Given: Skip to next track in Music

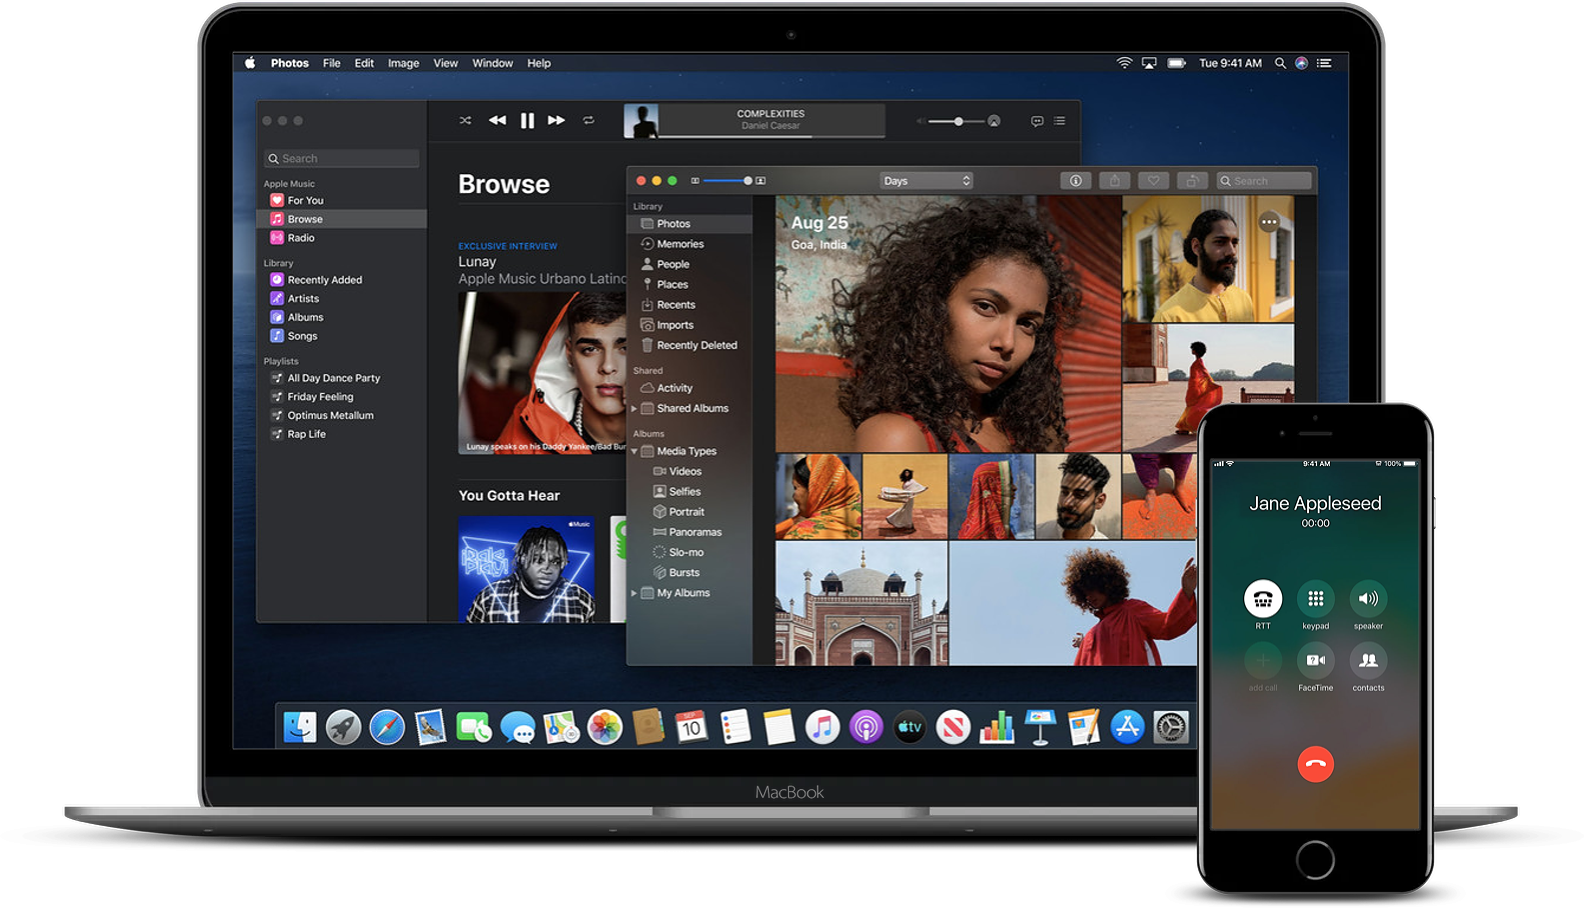Looking at the screenshot, I should (556, 120).
